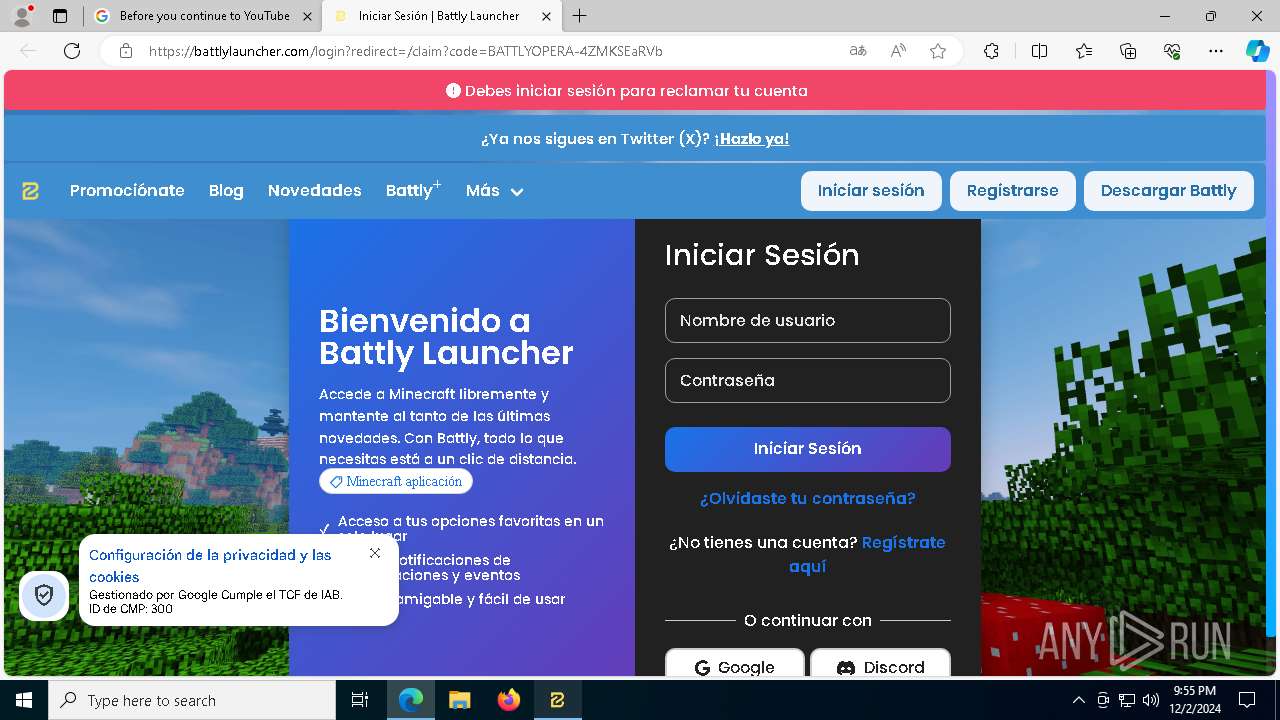
Task: Close the Battly Launcher tab
Action: tap(546, 16)
